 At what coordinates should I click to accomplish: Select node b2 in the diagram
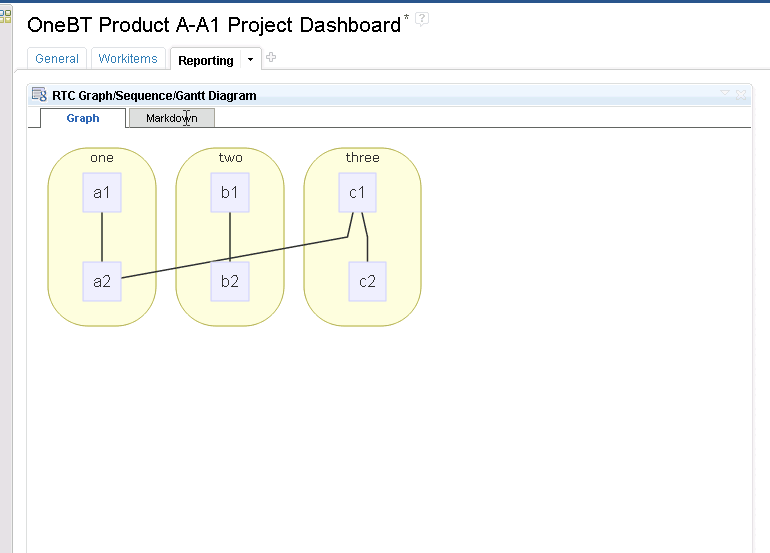coord(230,281)
